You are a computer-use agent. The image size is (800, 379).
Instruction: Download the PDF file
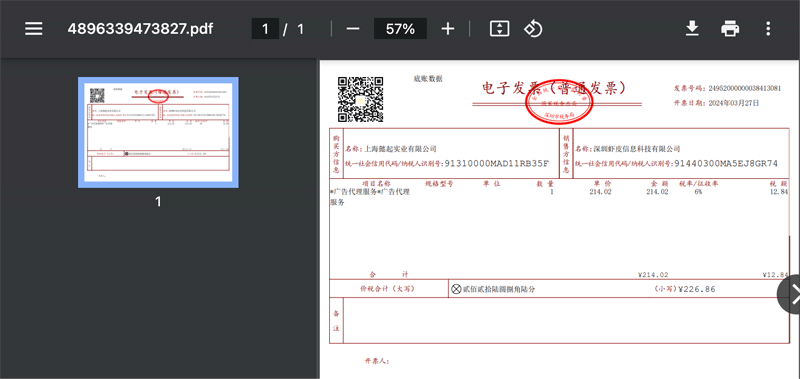coord(691,29)
